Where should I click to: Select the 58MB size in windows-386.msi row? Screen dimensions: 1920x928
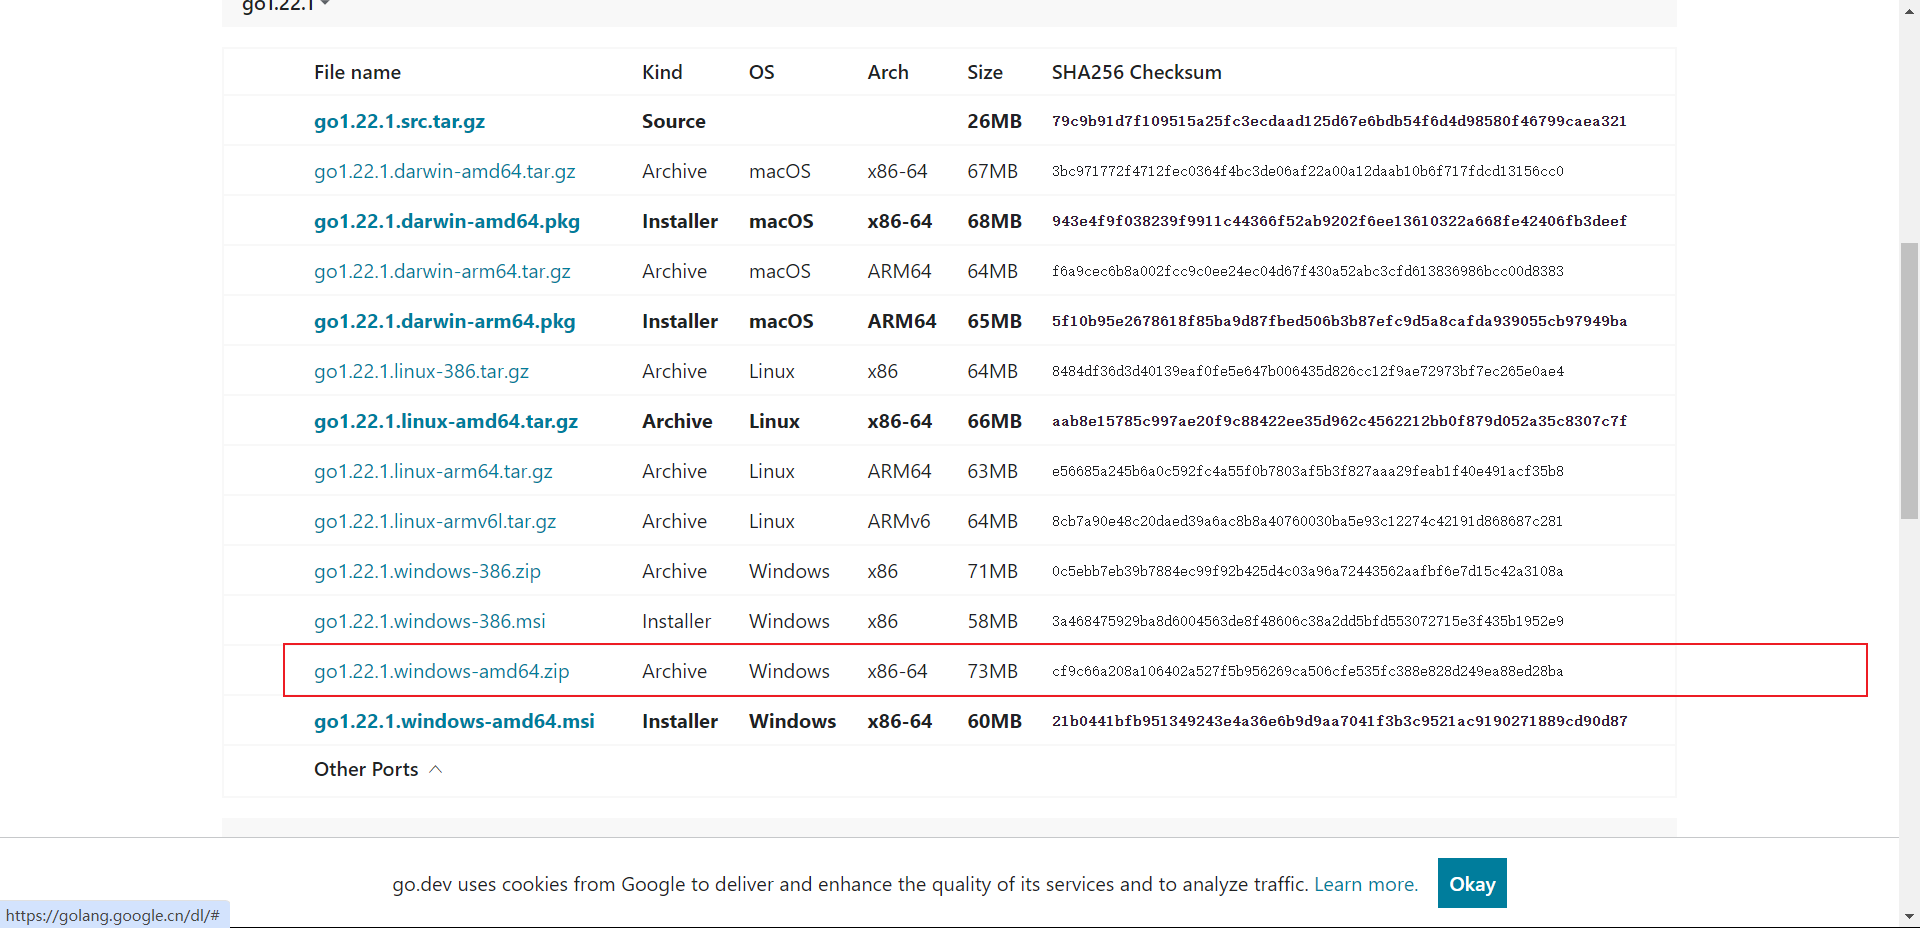(992, 621)
